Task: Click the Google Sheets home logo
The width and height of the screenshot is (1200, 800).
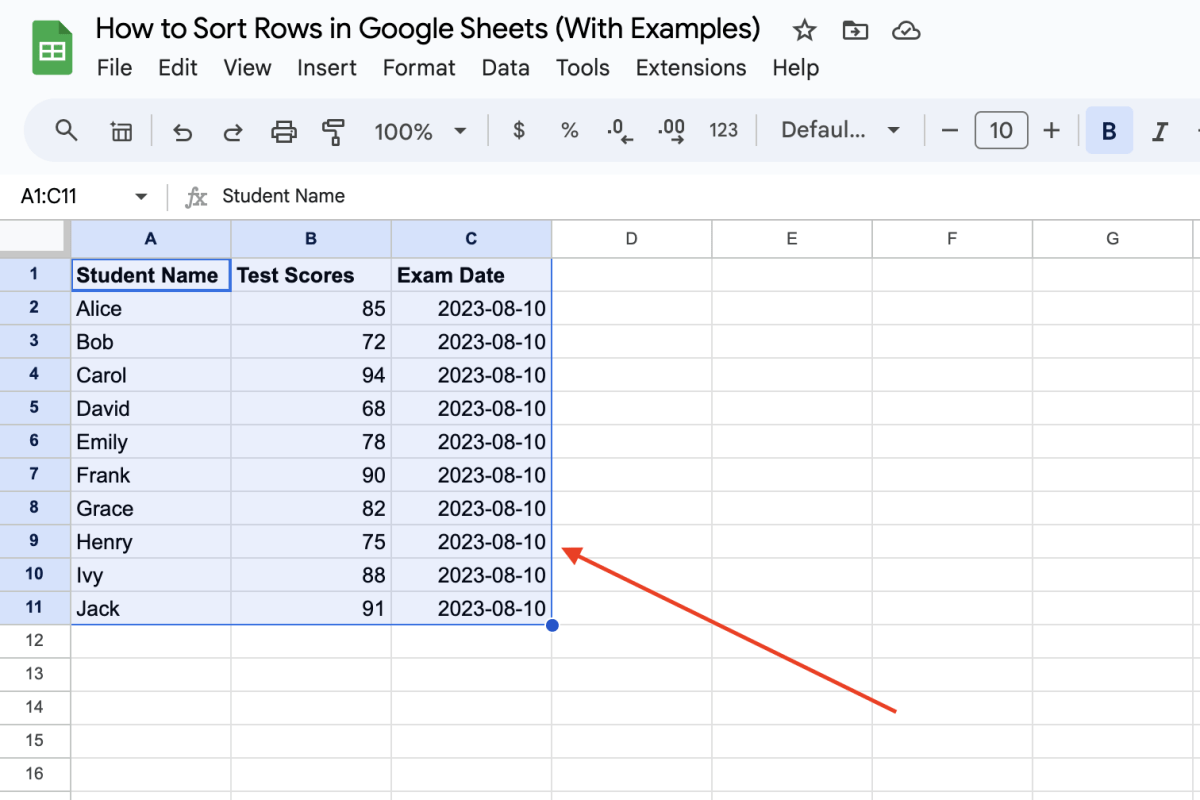Action: (52, 48)
